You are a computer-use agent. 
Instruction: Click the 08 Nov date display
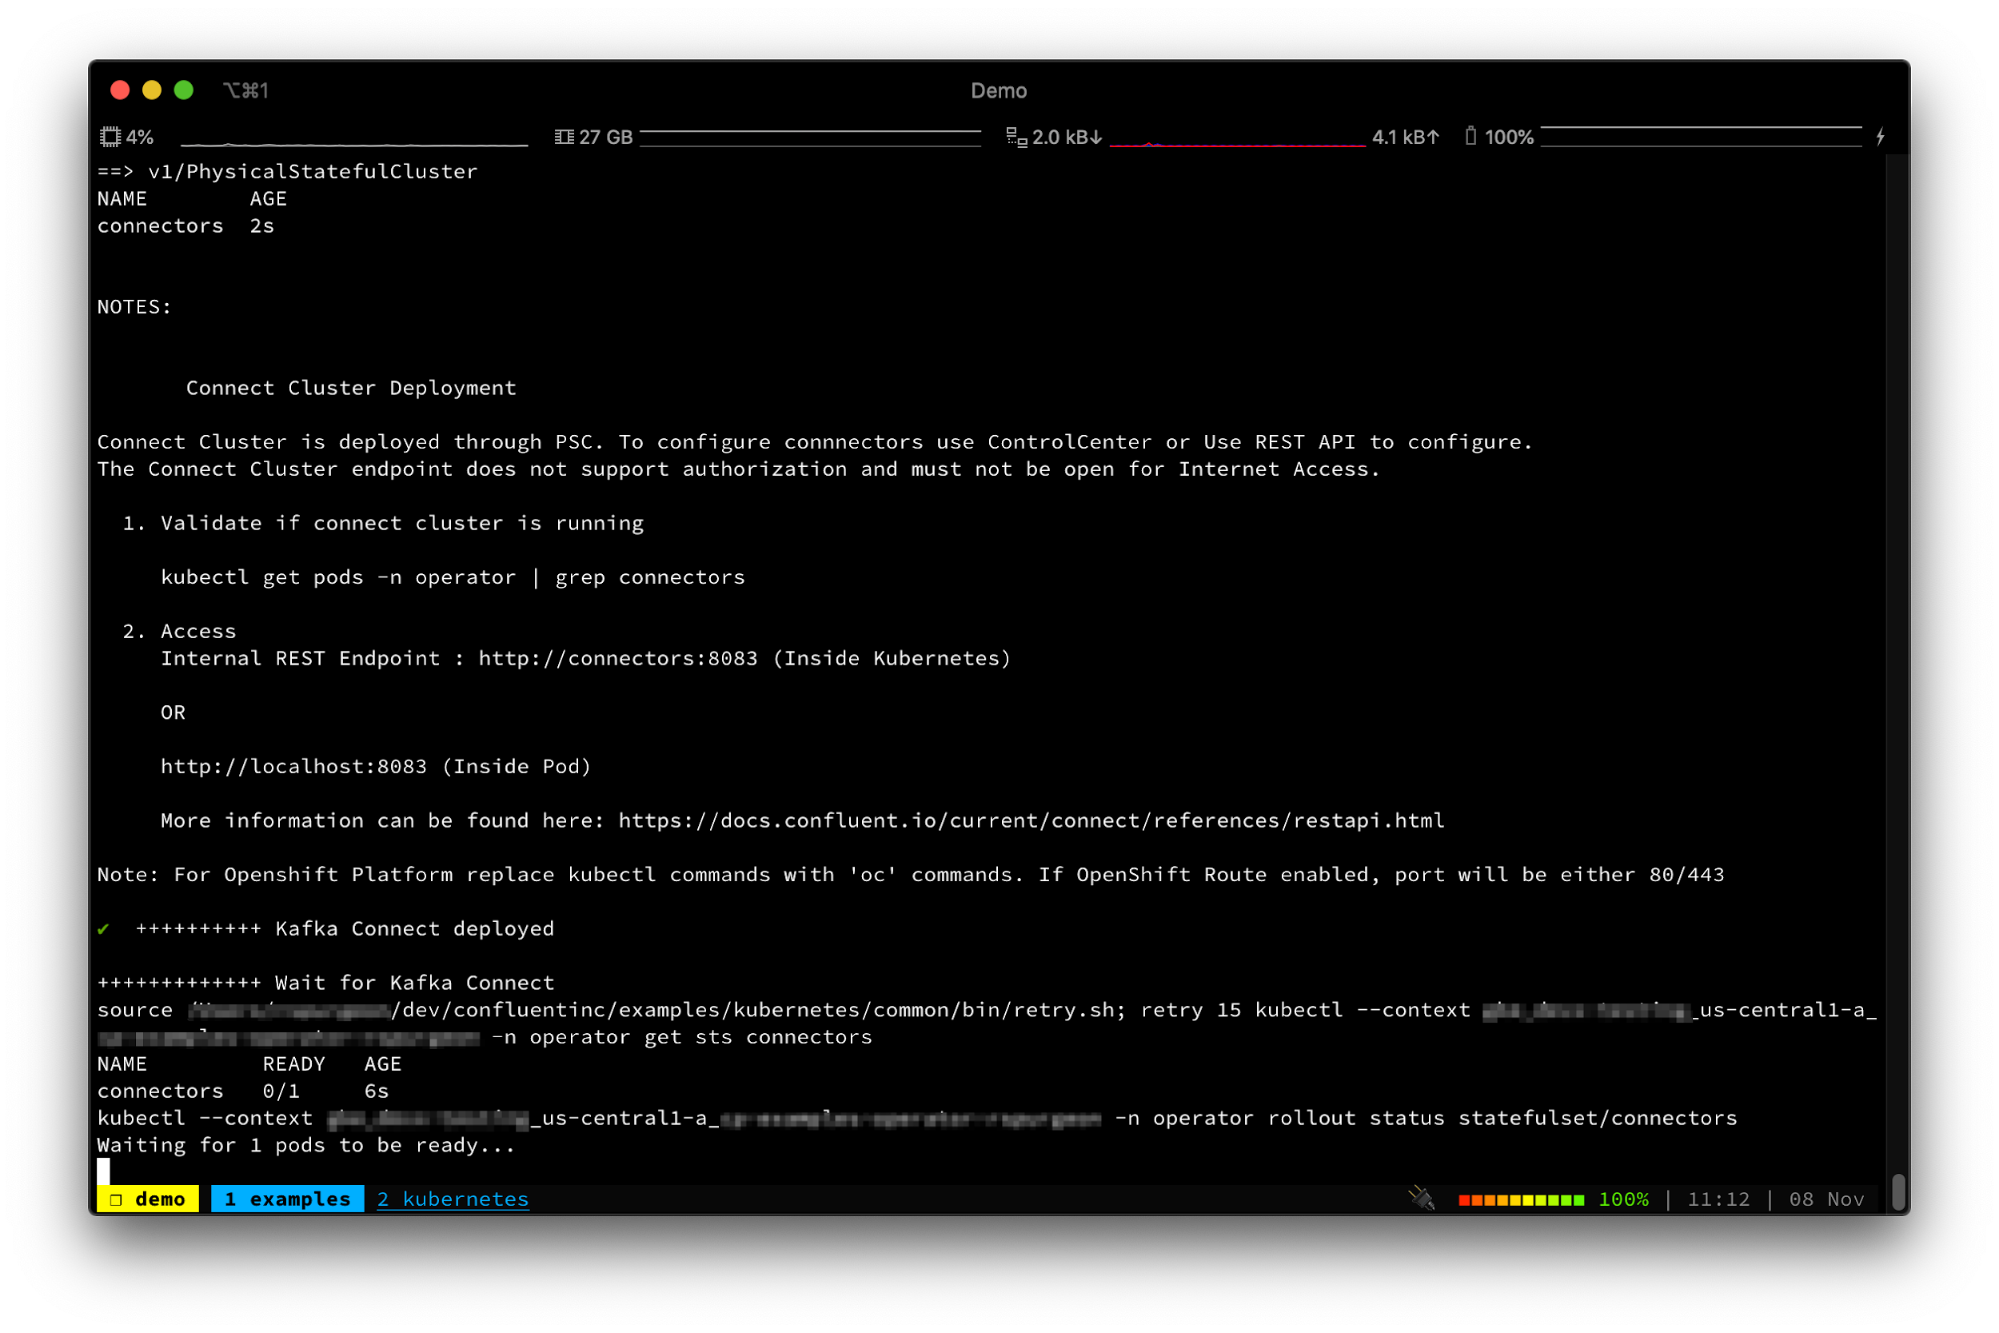tap(1826, 1198)
